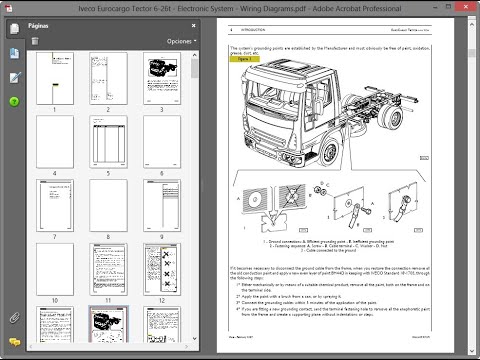
Task: Select page 7 thumbnail
Action: 55,205
